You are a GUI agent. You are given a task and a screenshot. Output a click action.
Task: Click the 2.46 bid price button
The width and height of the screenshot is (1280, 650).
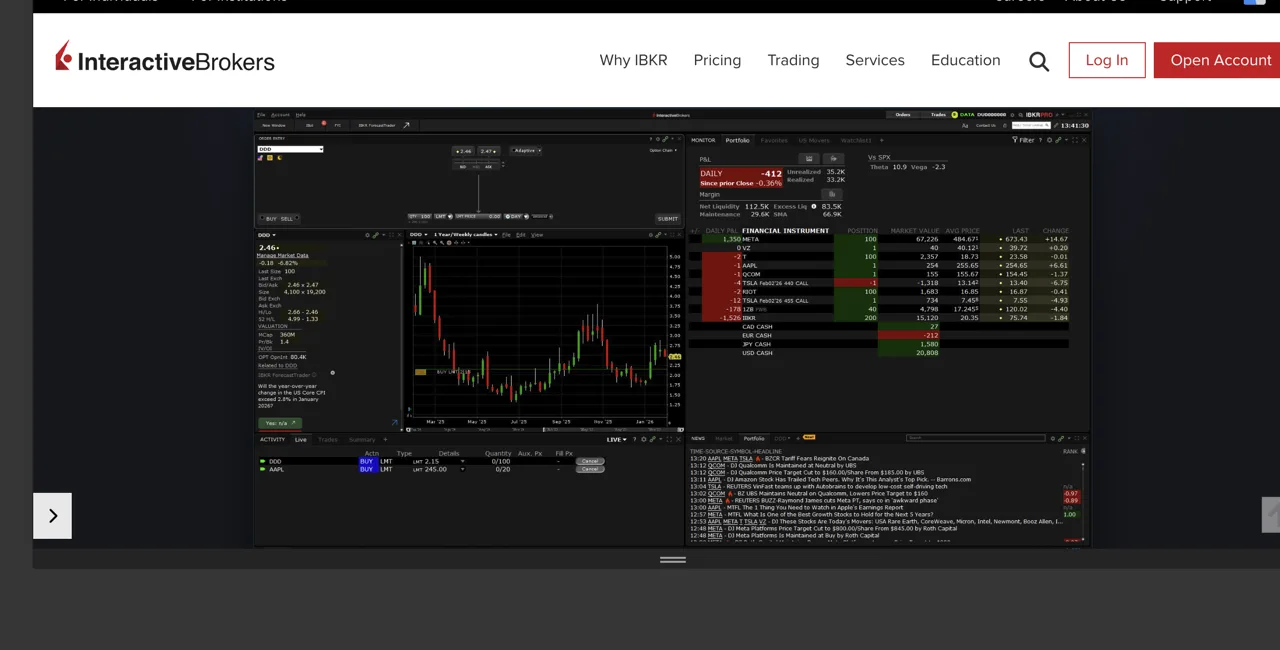[x=463, y=151]
